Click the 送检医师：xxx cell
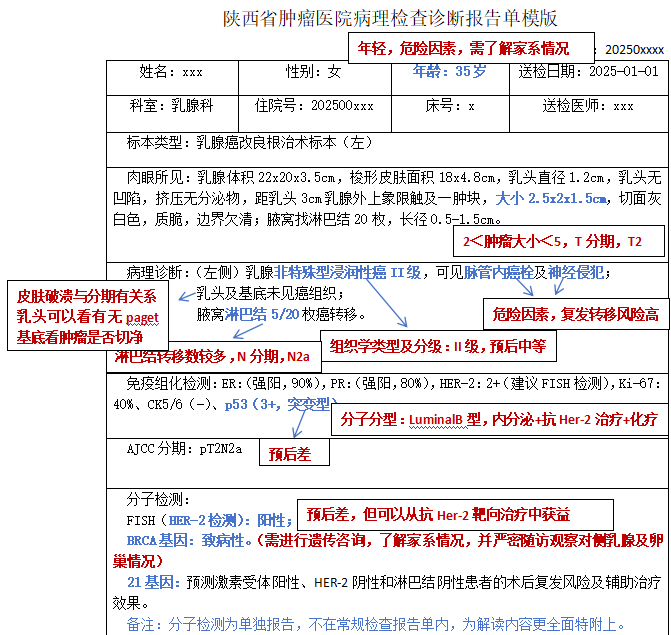Screen dimensions: 671x635 tap(588, 105)
